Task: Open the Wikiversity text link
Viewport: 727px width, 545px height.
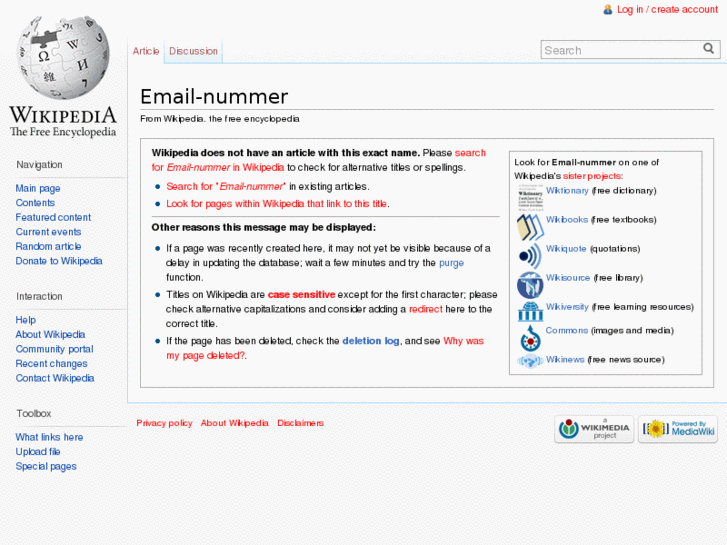Action: 567,307
